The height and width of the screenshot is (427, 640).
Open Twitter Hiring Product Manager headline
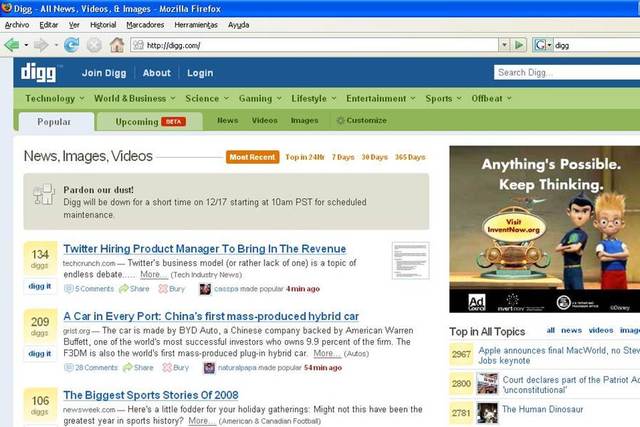pos(205,249)
